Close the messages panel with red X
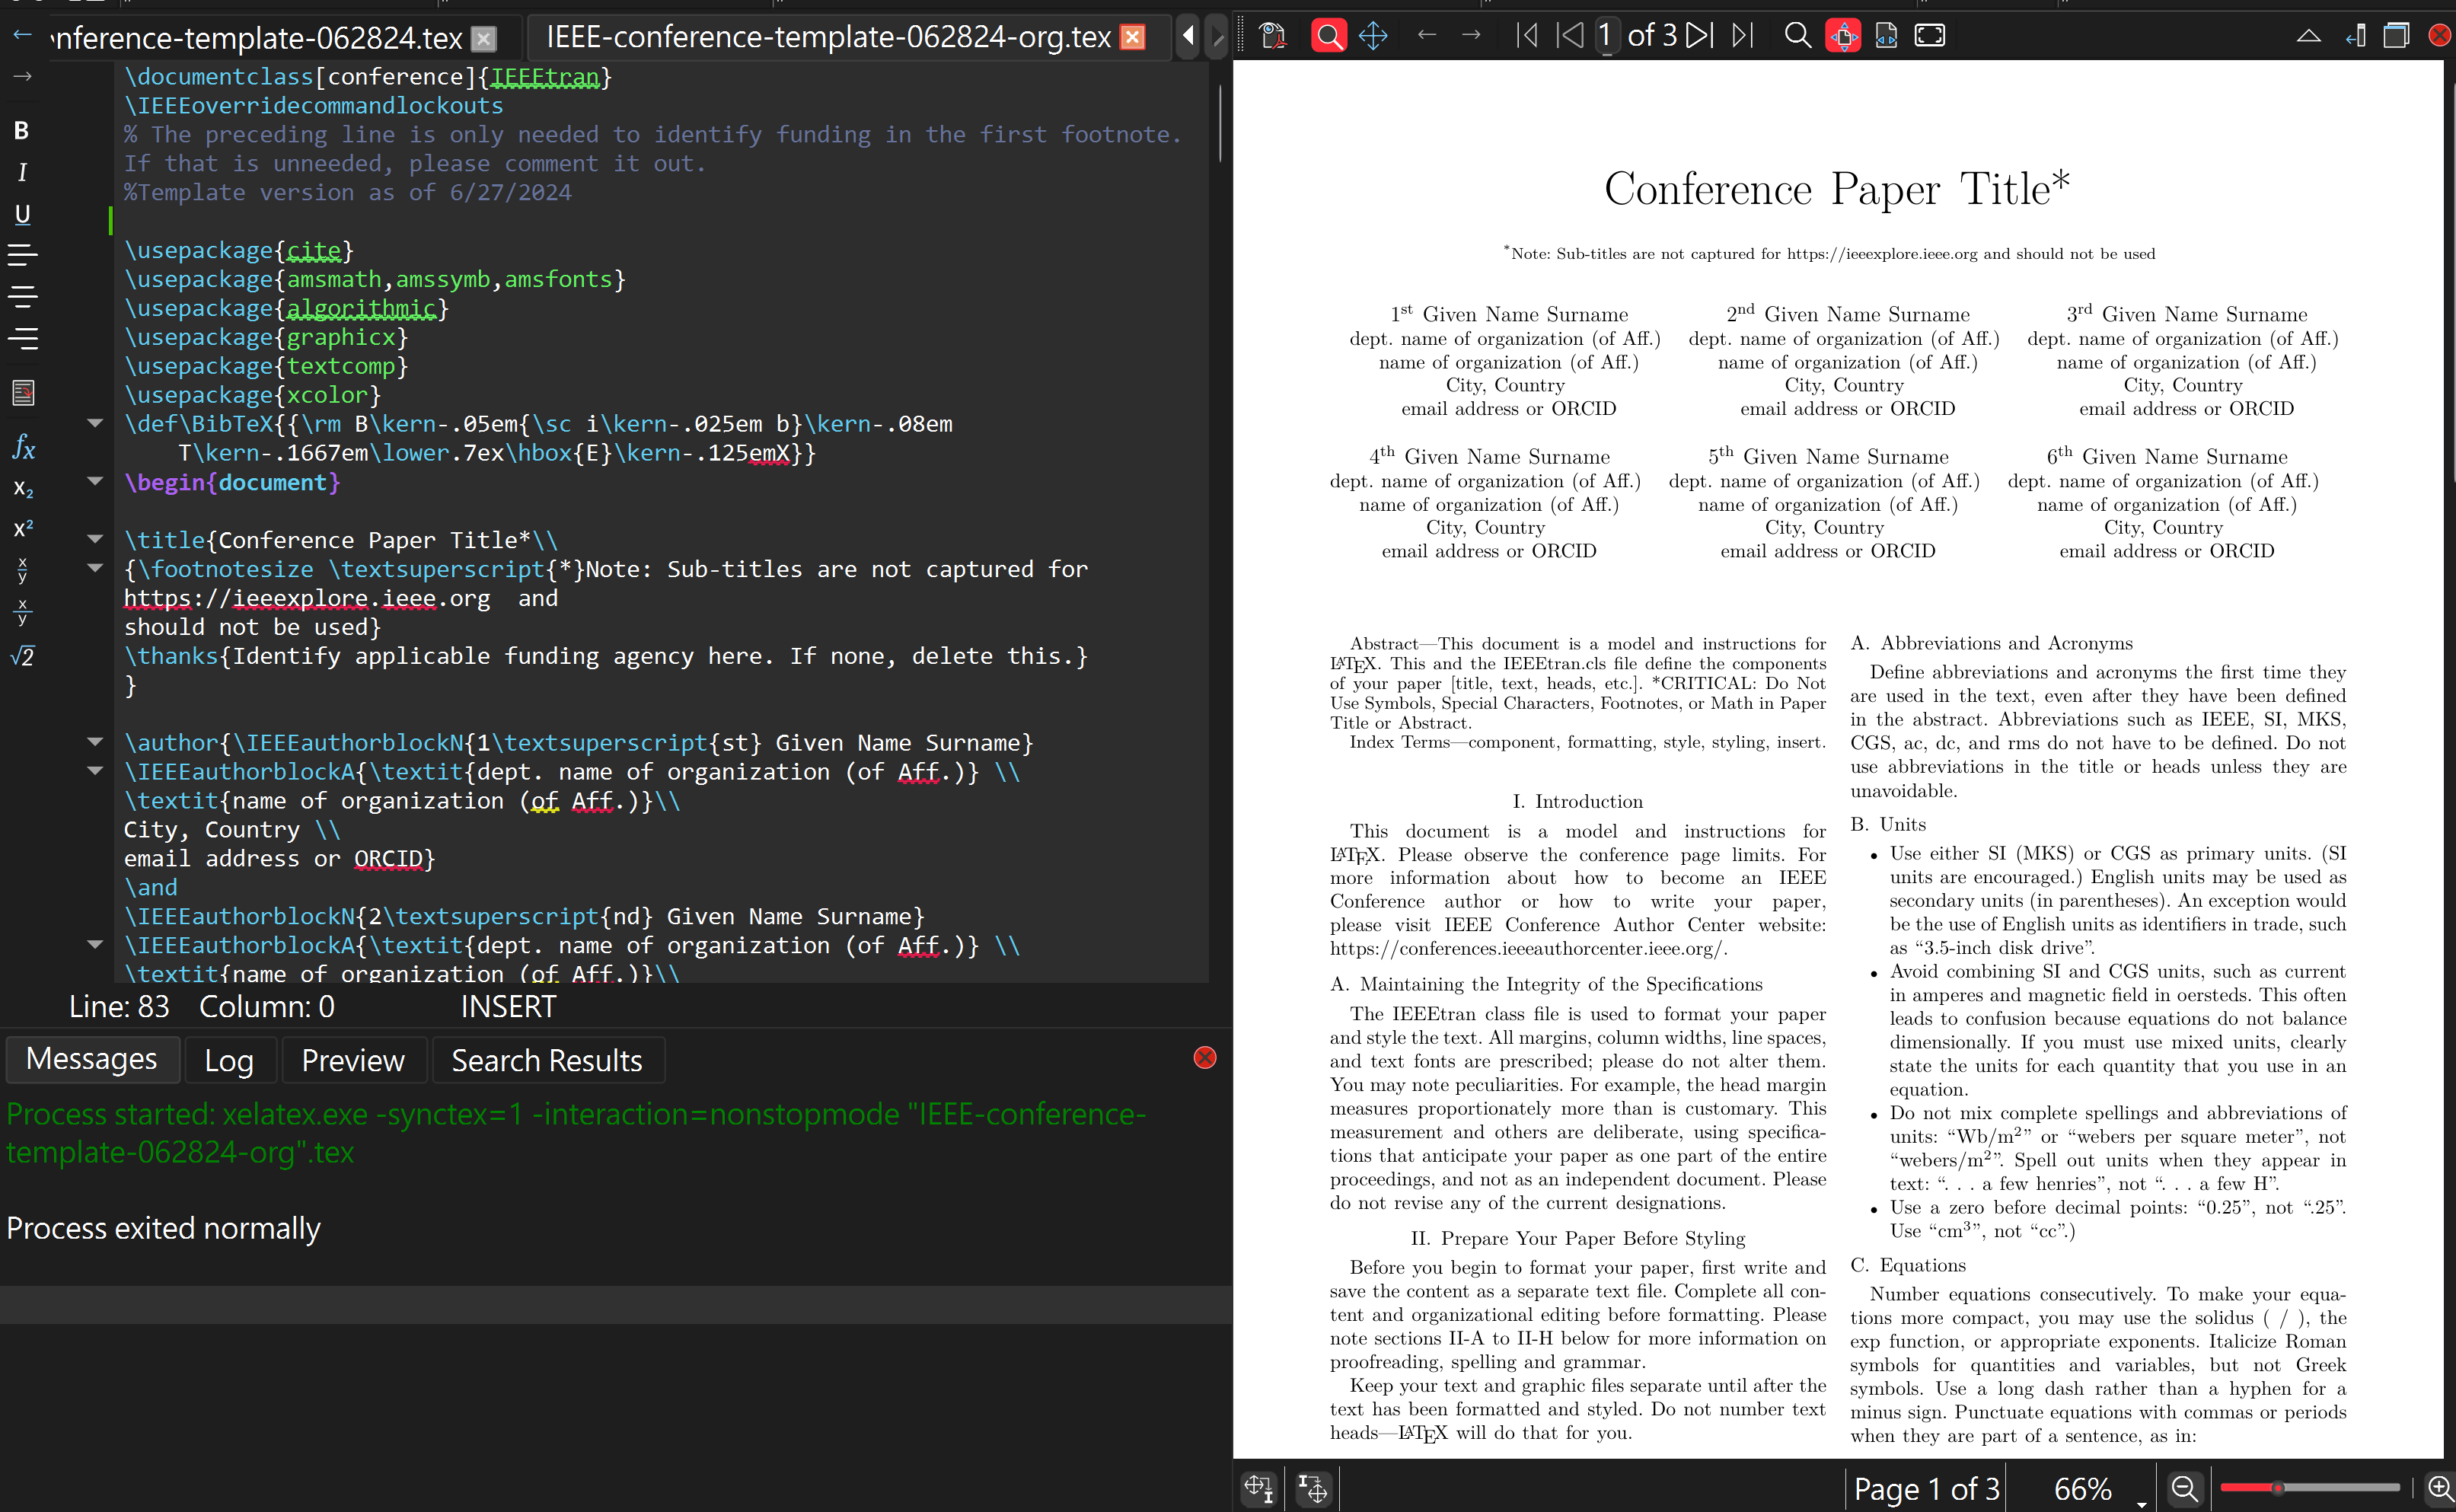The image size is (2456, 1512). click(x=1205, y=1058)
